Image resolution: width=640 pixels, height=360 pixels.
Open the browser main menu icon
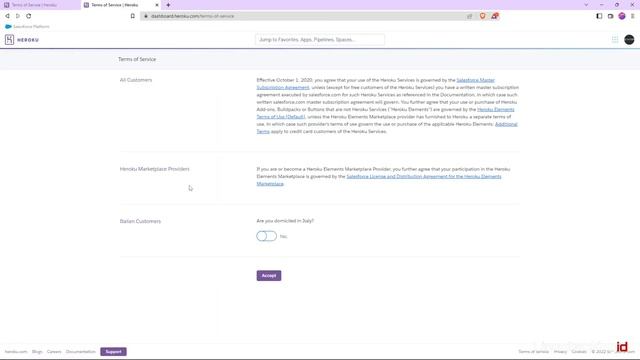click(633, 16)
